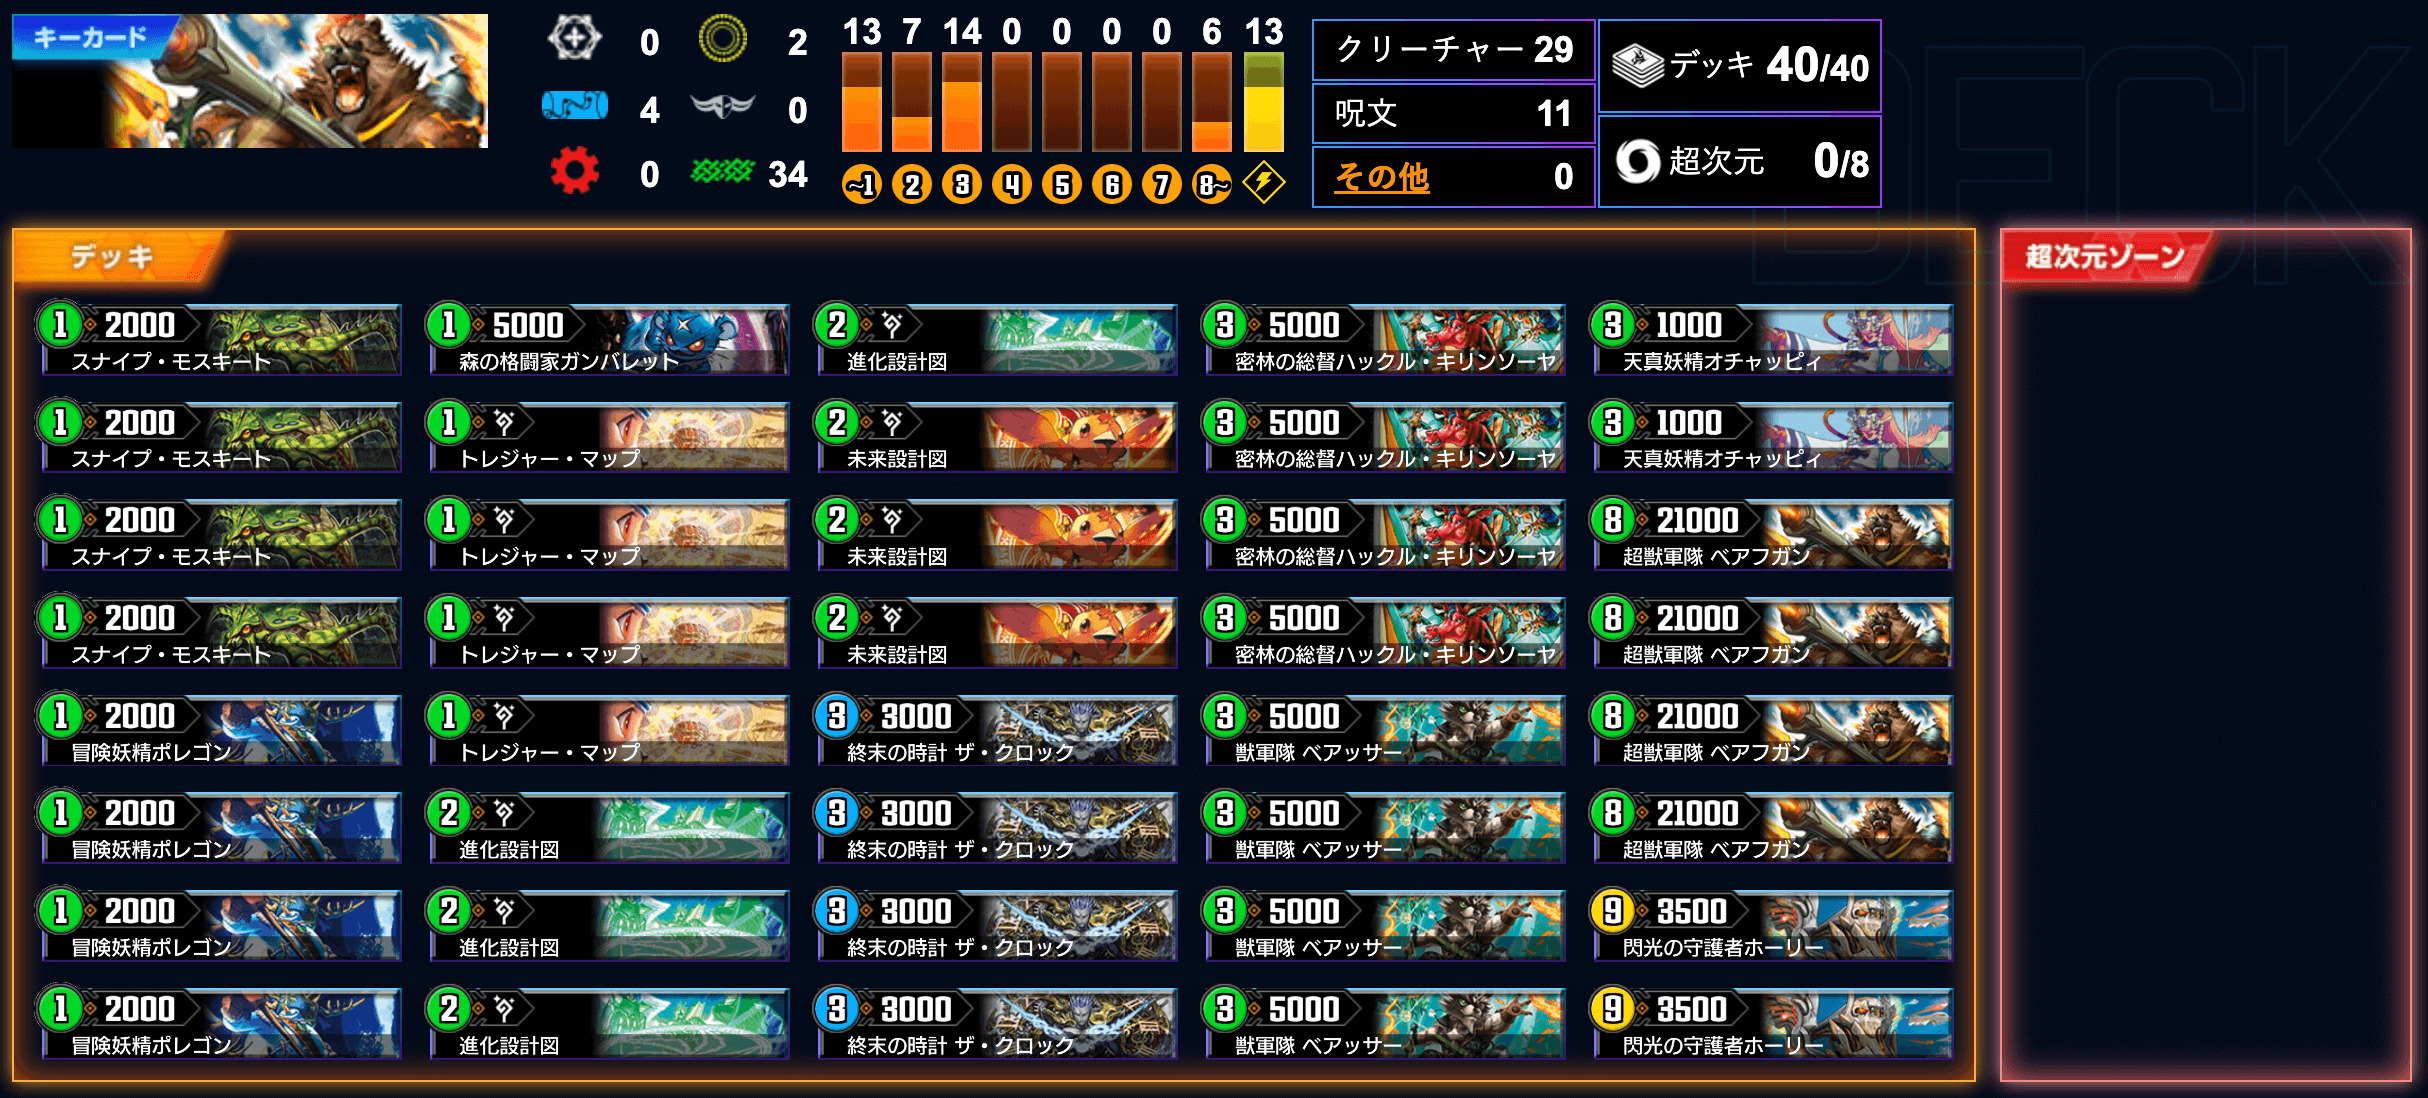Viewport: 2428px width, 1098px height.
Task: Click the cost 3 mana curve bar
Action: (962, 102)
